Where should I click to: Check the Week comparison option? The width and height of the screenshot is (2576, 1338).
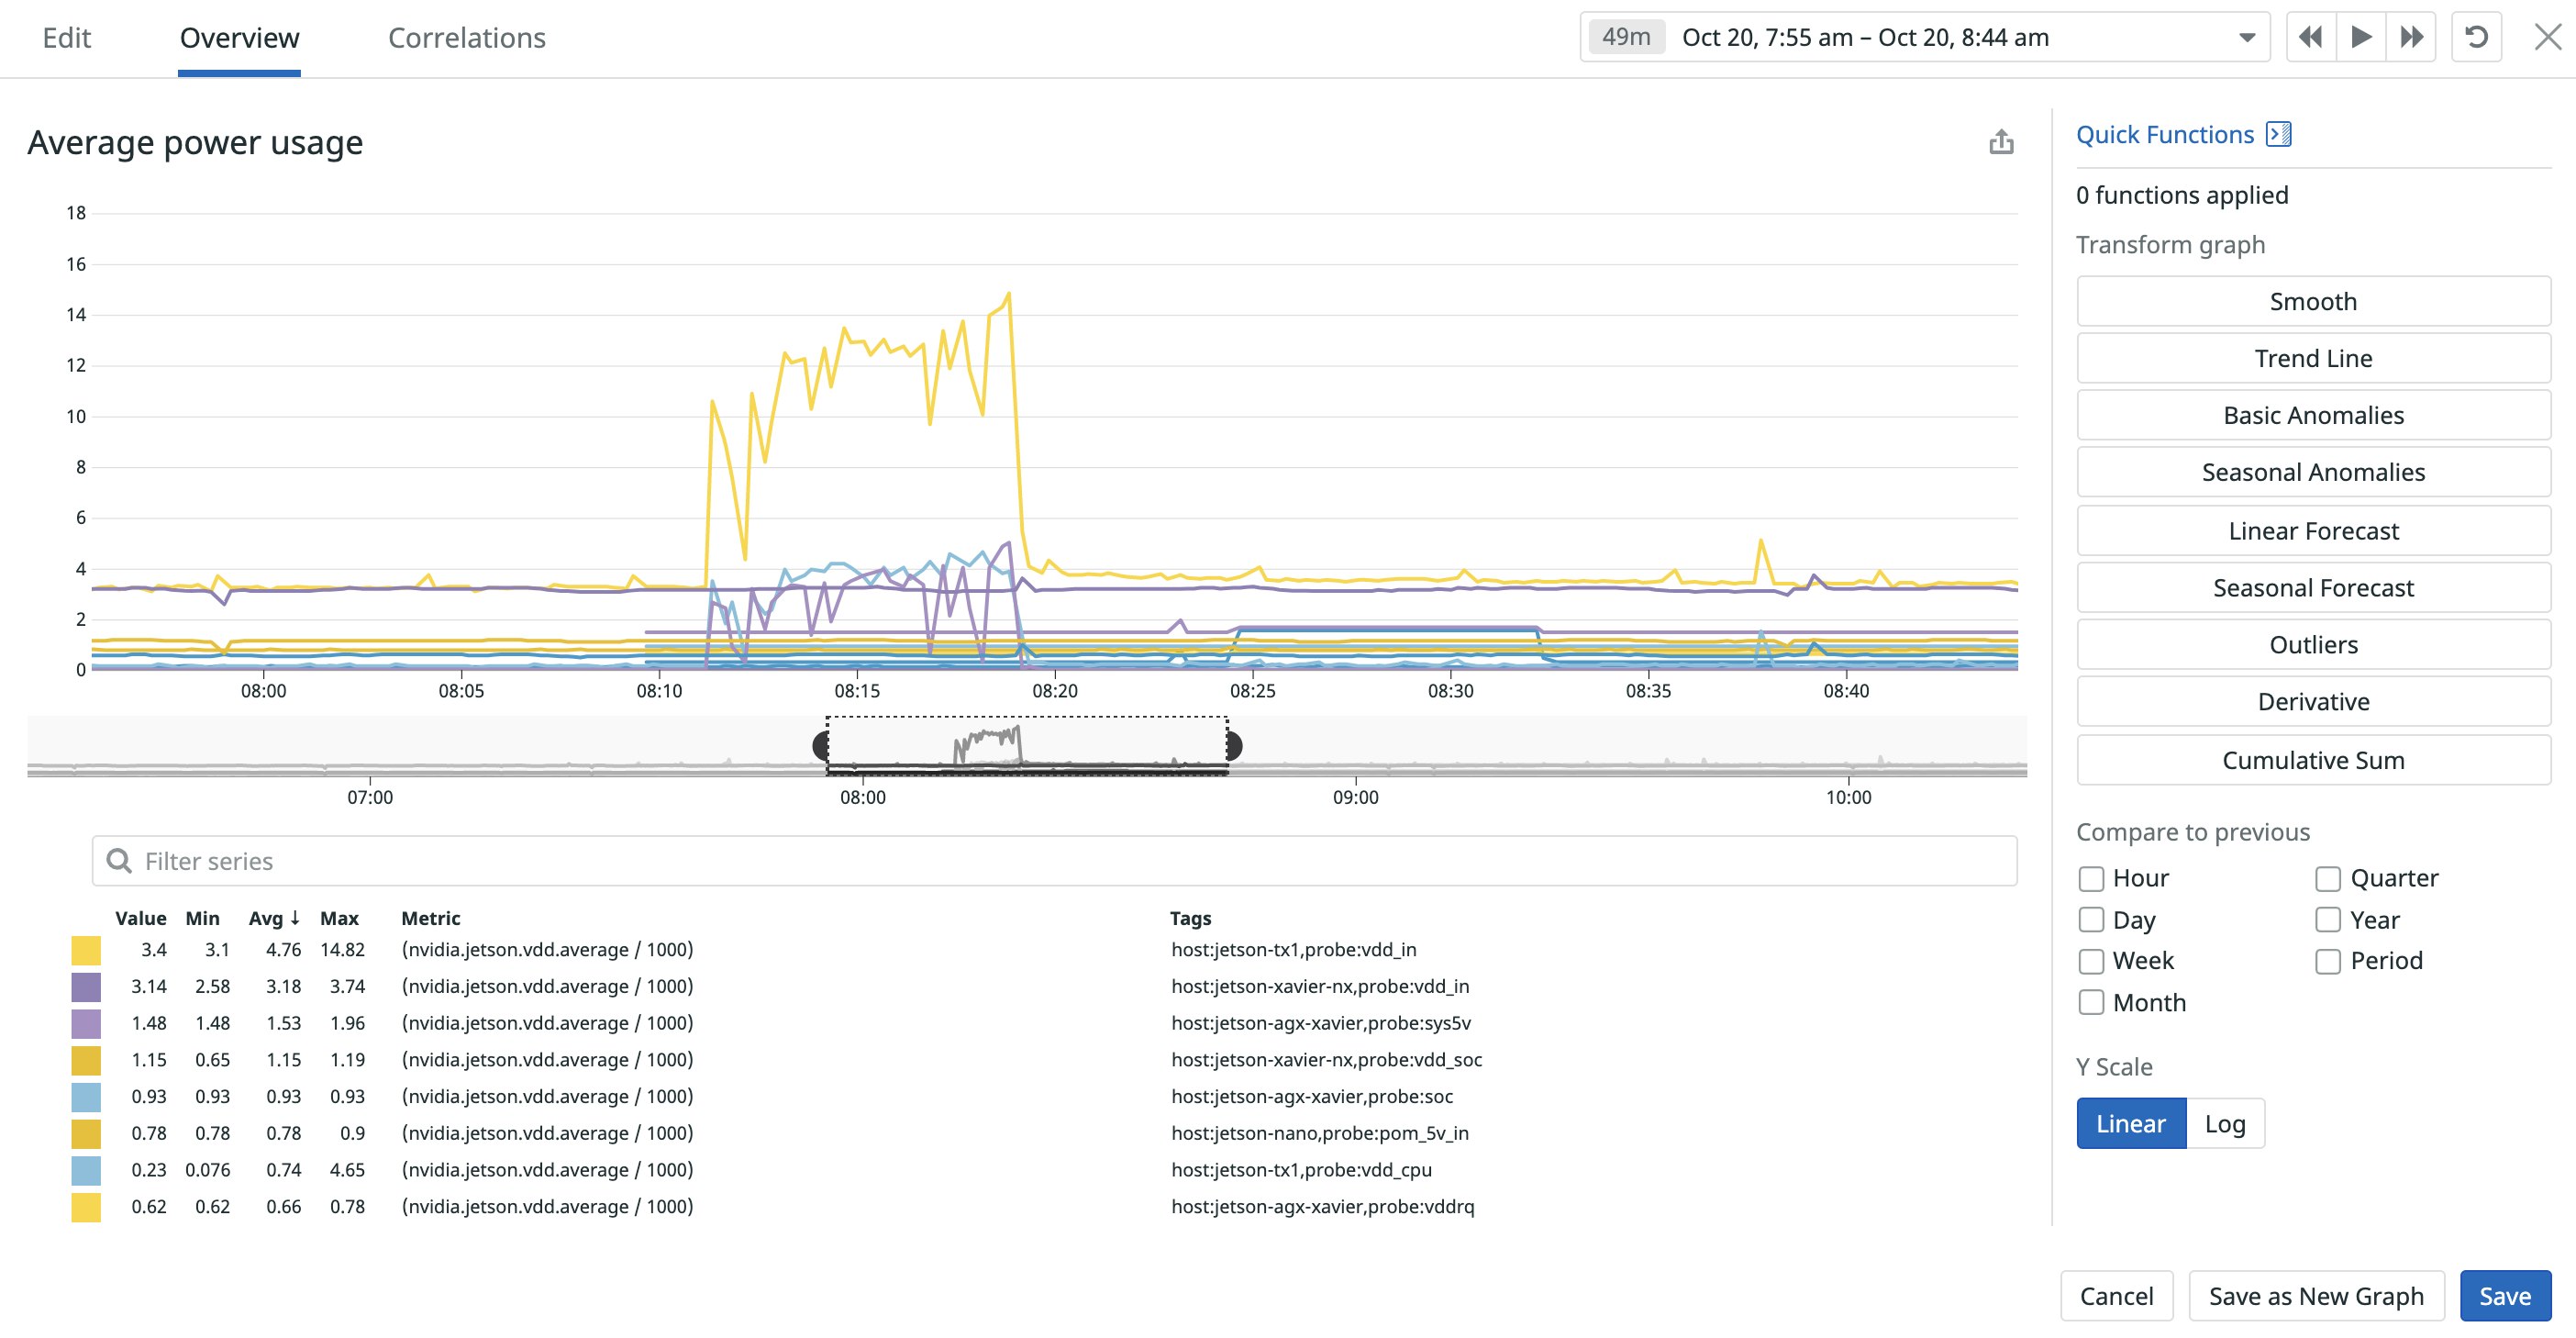[2092, 961]
